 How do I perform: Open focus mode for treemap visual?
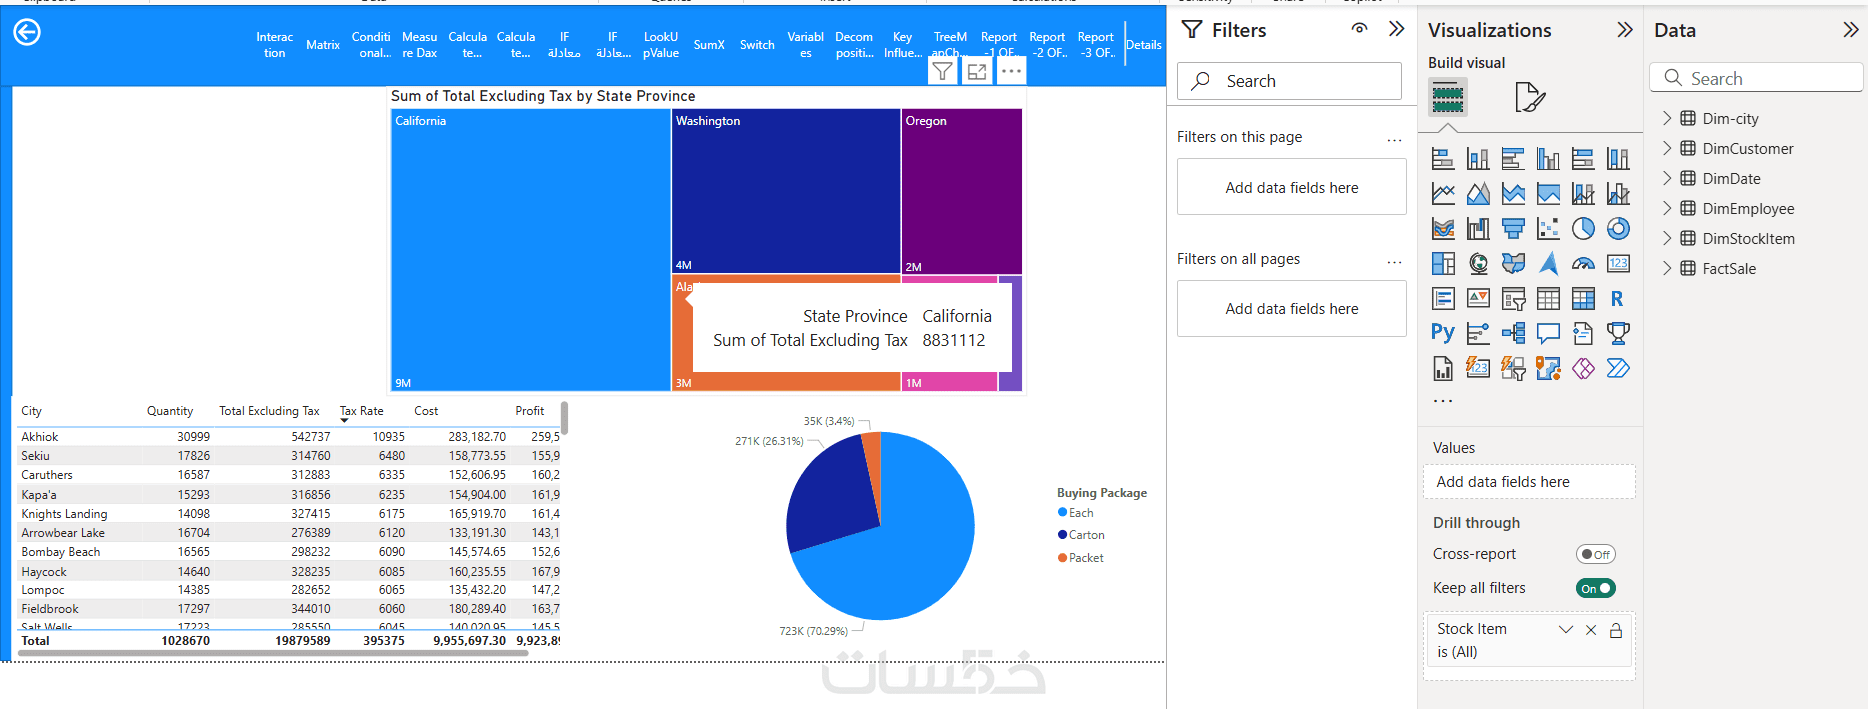(x=976, y=71)
